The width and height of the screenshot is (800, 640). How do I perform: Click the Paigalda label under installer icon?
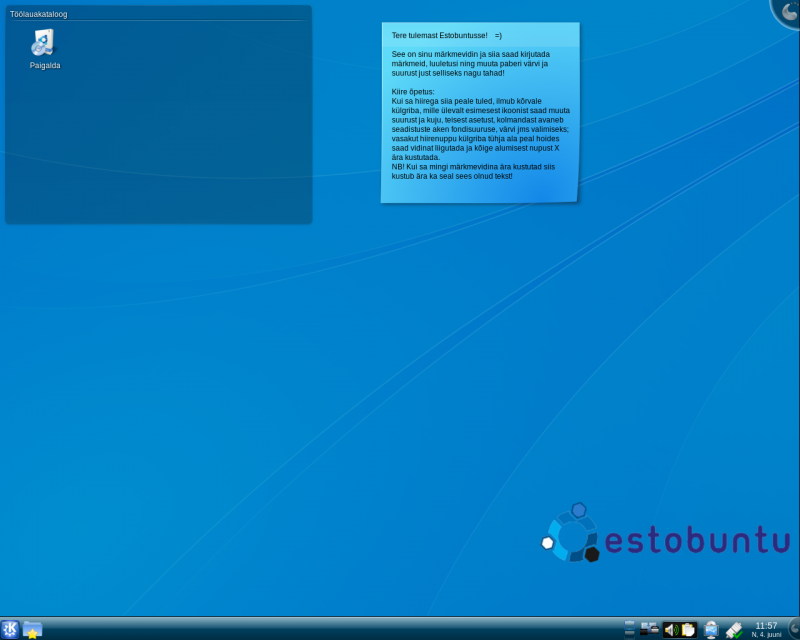45,65
